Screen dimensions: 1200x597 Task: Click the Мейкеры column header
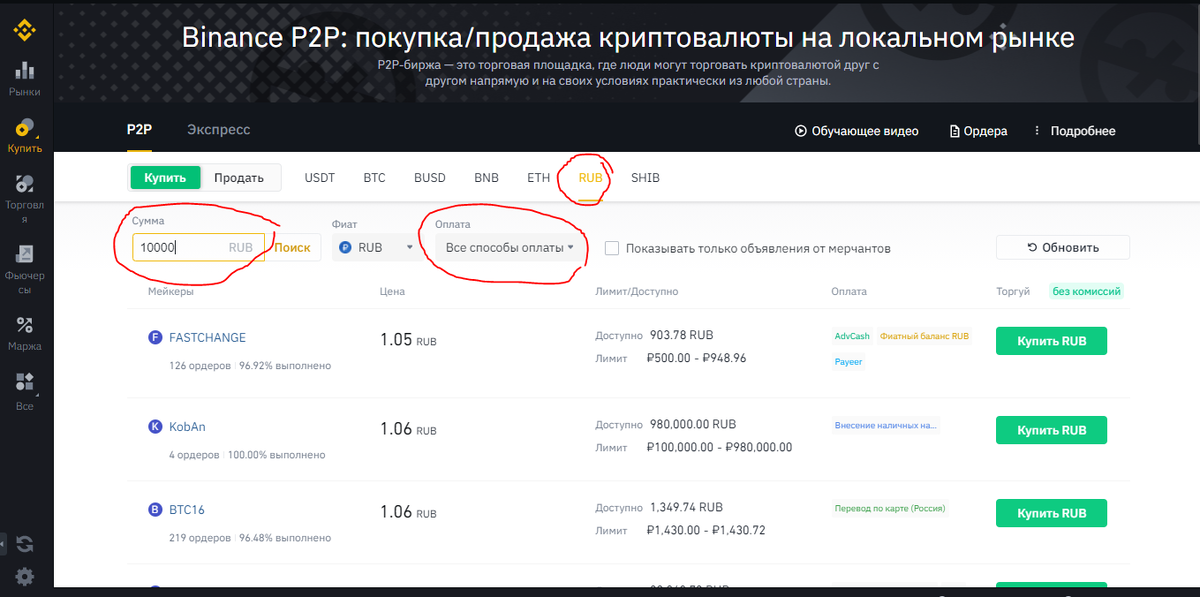(x=171, y=292)
